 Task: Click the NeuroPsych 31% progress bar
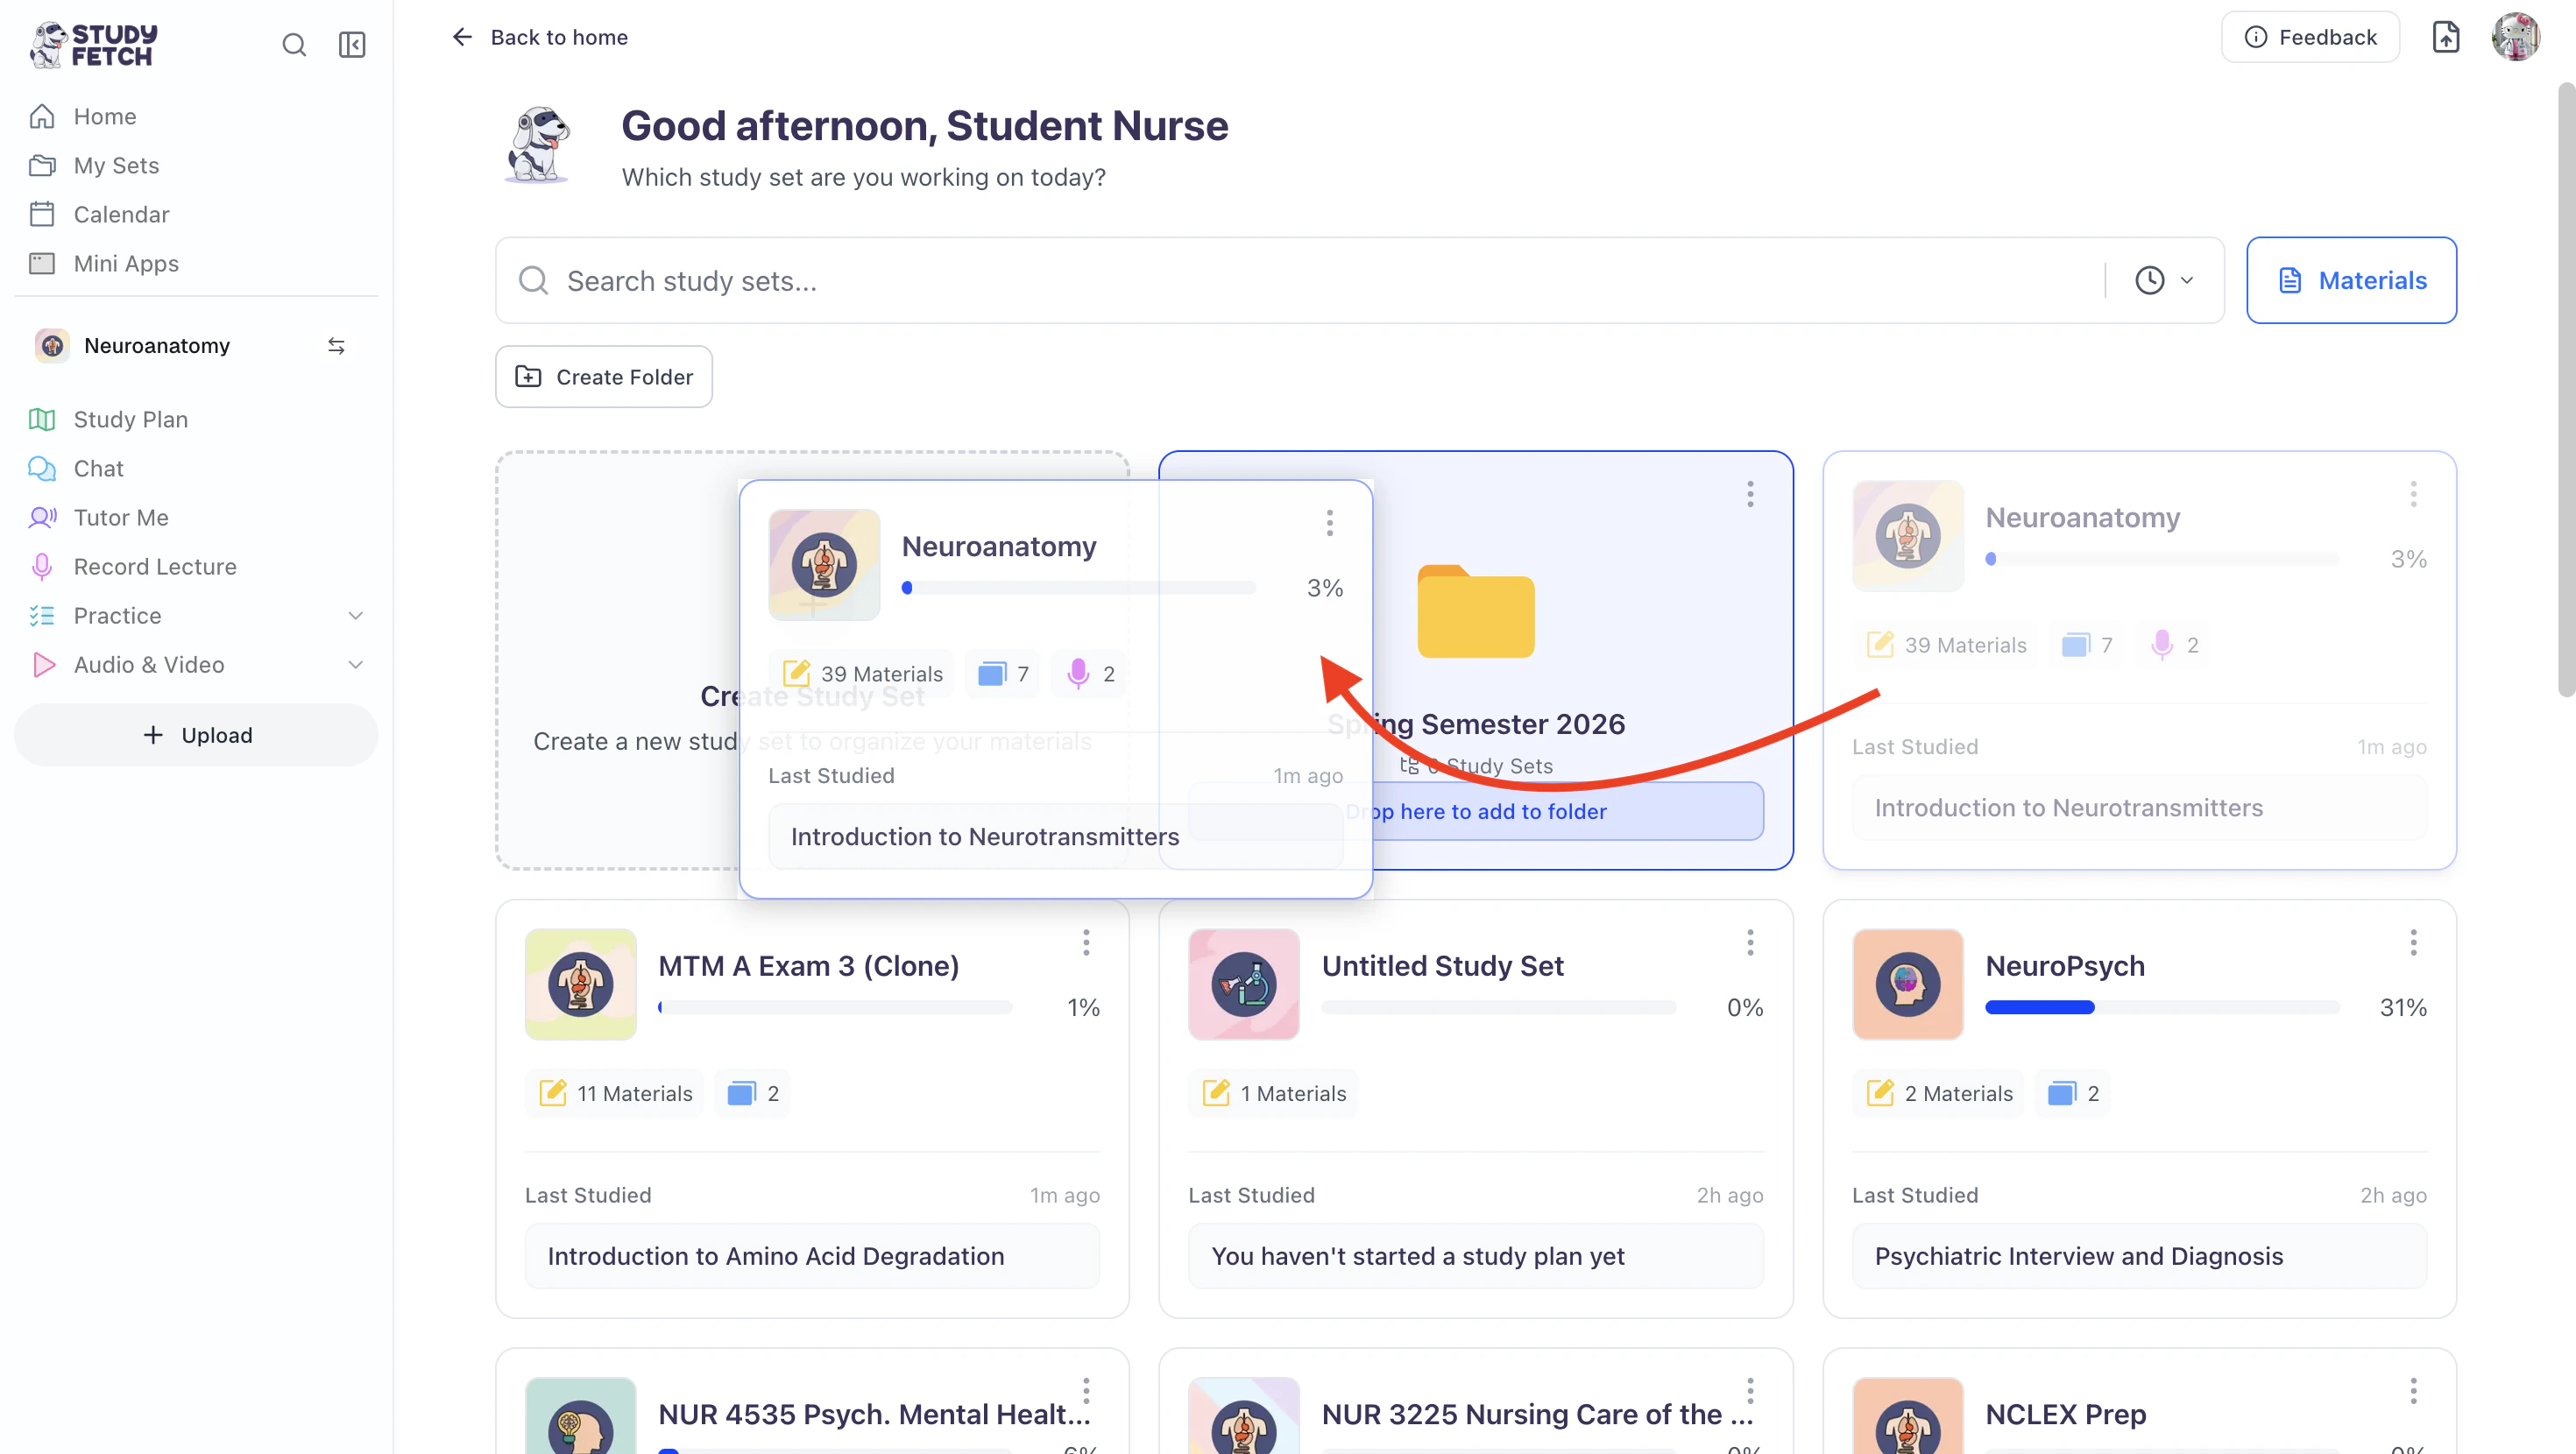(x=2163, y=1008)
